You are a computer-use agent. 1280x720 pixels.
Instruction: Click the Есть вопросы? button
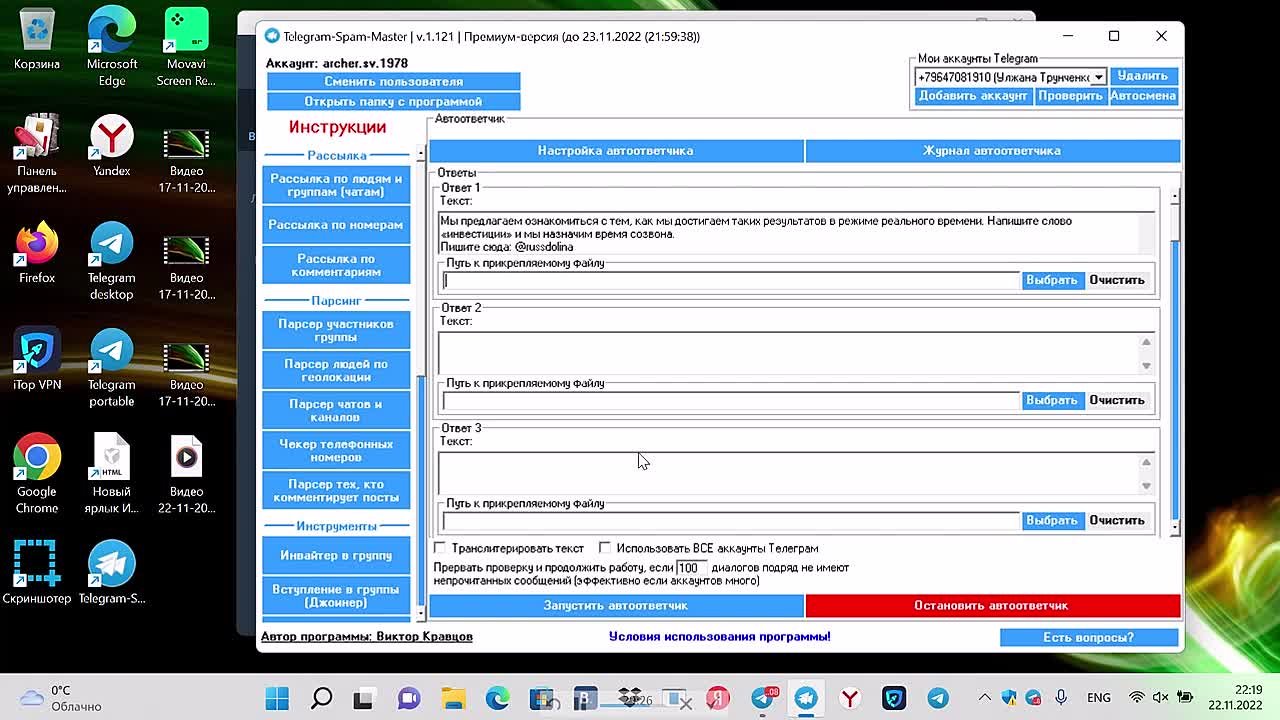[x=1089, y=637]
